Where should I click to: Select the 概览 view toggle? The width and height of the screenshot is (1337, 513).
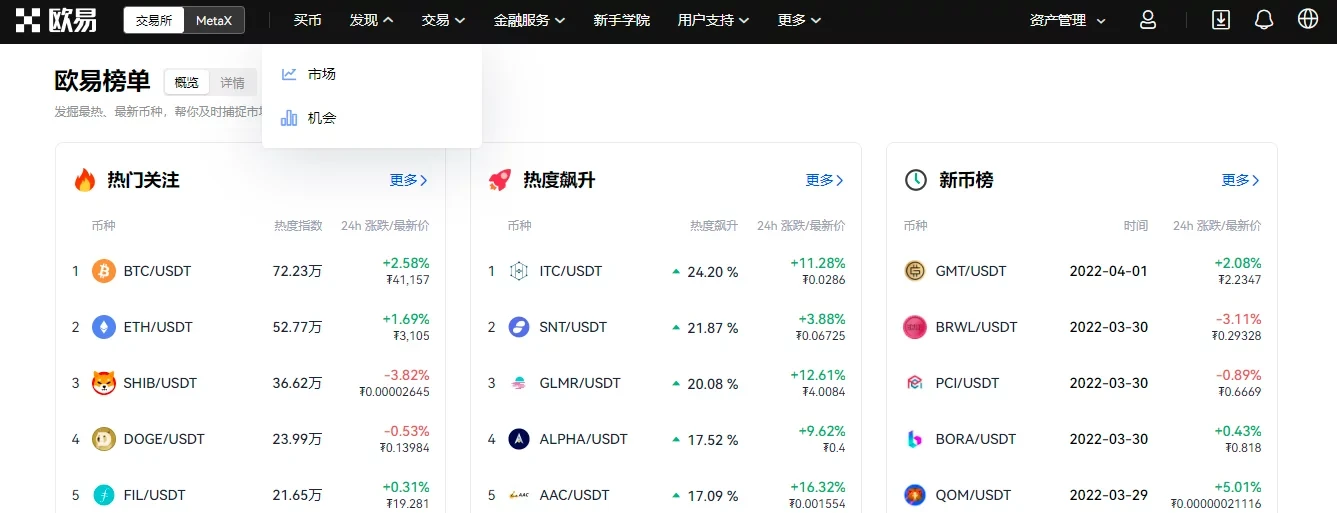point(187,83)
